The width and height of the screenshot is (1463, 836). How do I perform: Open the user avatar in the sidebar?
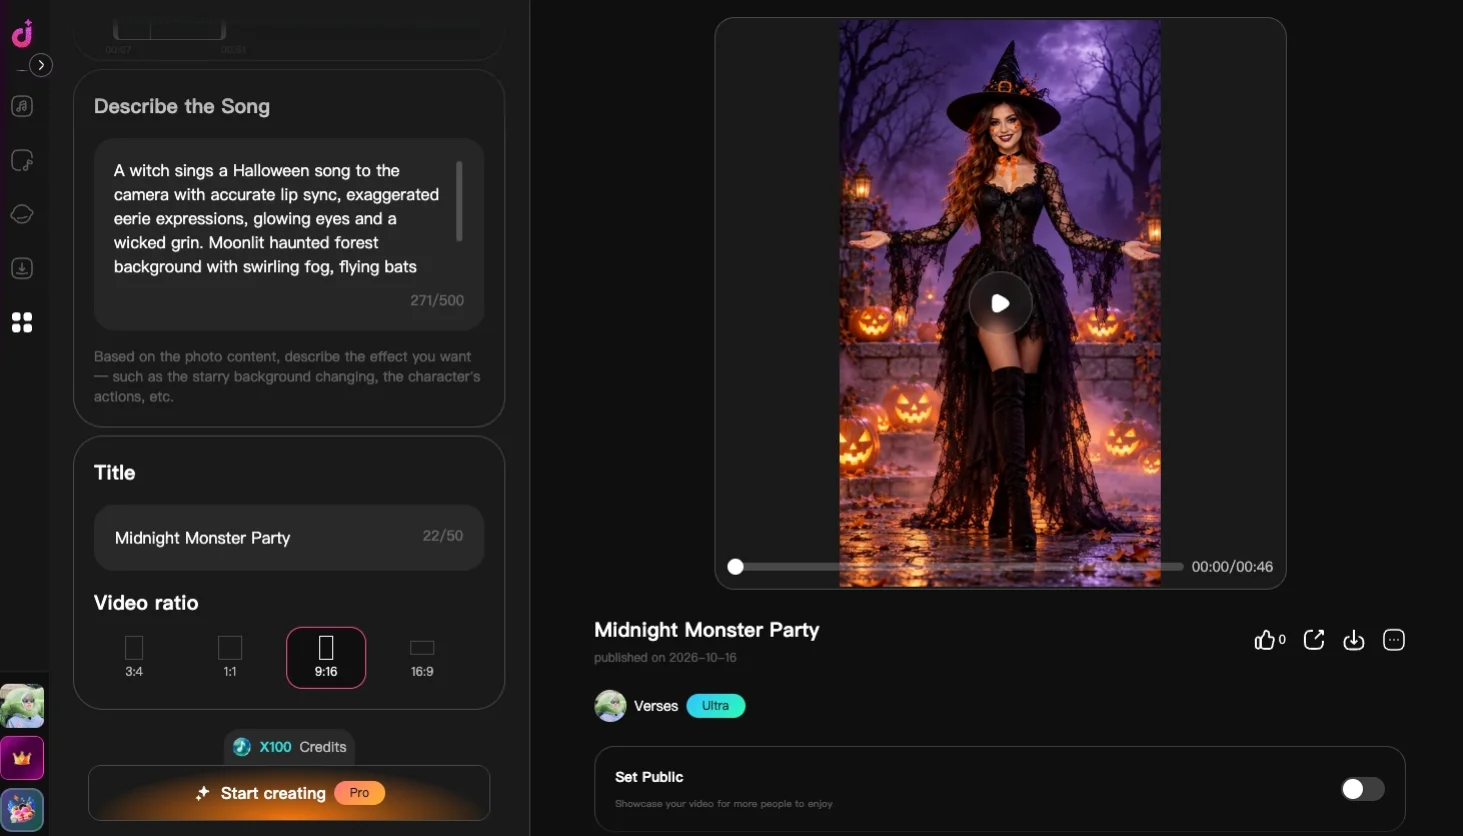pos(22,706)
